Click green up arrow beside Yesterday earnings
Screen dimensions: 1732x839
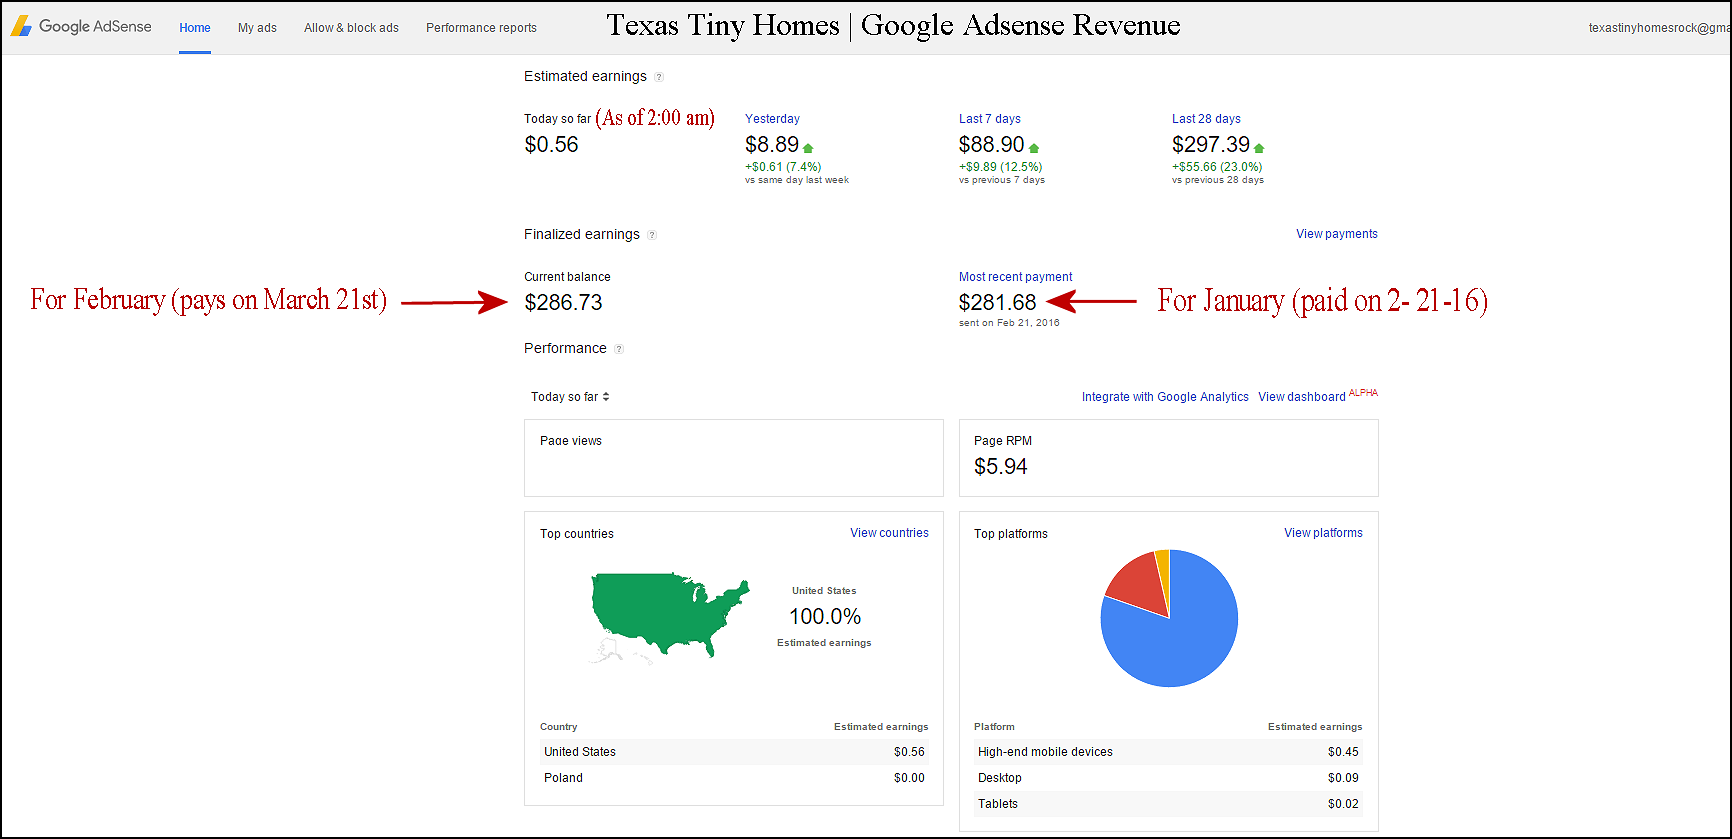pos(808,148)
